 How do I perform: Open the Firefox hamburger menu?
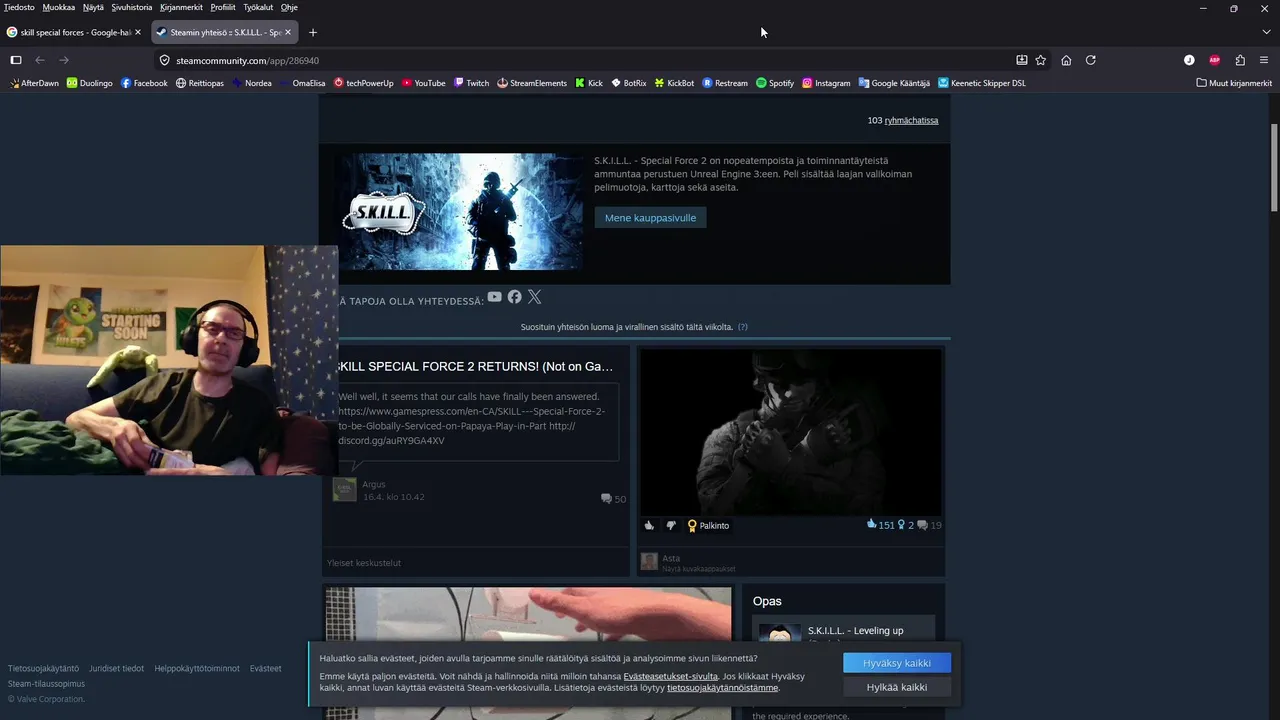click(1264, 60)
